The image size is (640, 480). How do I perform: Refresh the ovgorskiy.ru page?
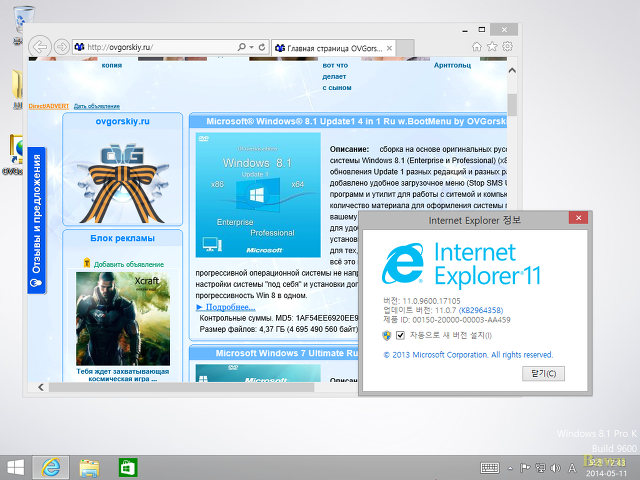pyautogui.click(x=262, y=47)
